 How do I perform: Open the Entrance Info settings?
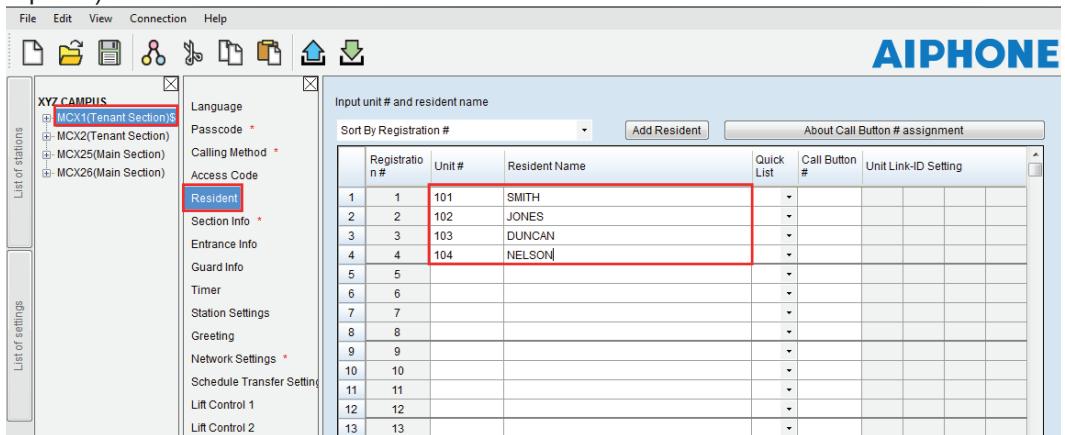pyautogui.click(x=224, y=244)
